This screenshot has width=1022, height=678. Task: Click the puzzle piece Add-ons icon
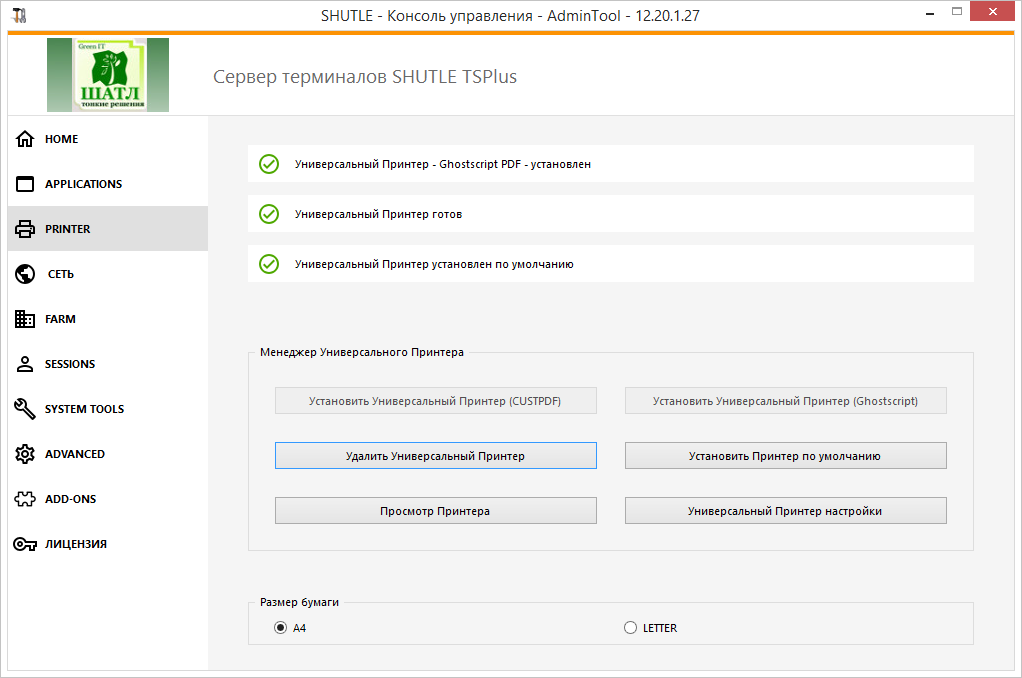click(x=25, y=499)
